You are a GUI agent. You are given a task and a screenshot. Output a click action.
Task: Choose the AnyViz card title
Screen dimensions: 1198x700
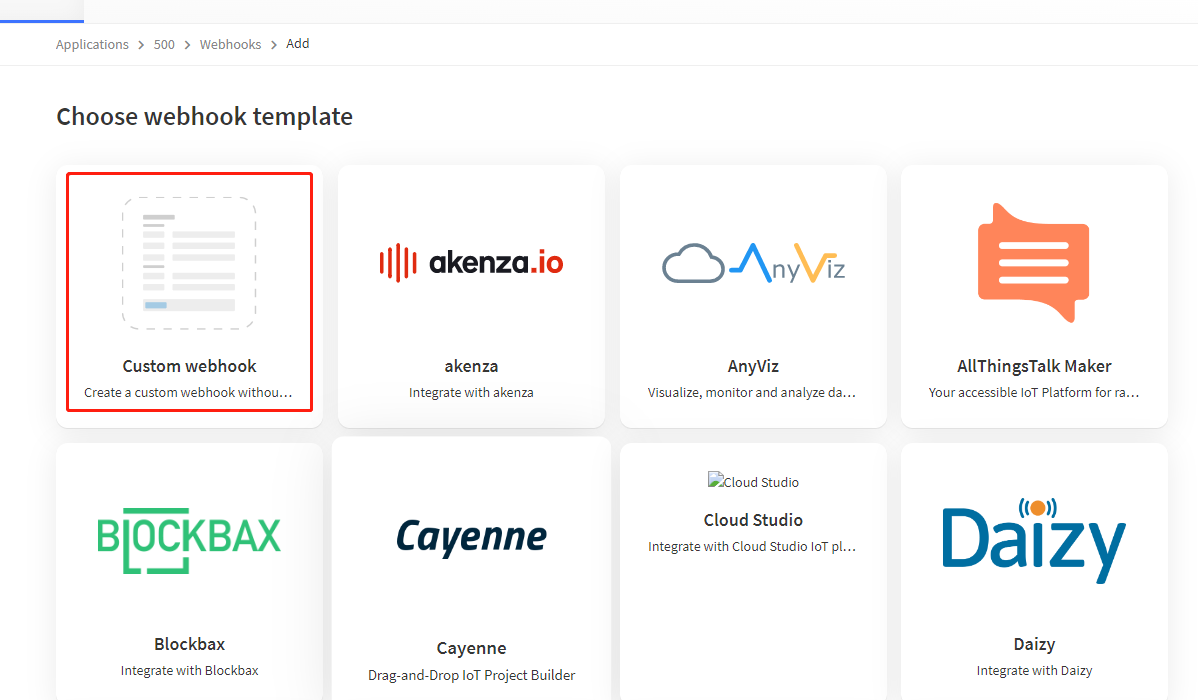(x=753, y=366)
